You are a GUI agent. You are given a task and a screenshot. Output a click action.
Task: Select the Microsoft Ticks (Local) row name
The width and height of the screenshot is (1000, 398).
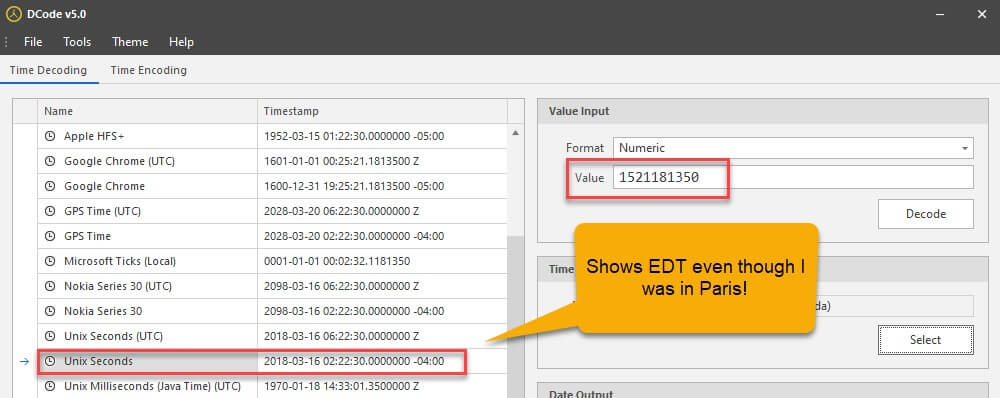(120, 261)
